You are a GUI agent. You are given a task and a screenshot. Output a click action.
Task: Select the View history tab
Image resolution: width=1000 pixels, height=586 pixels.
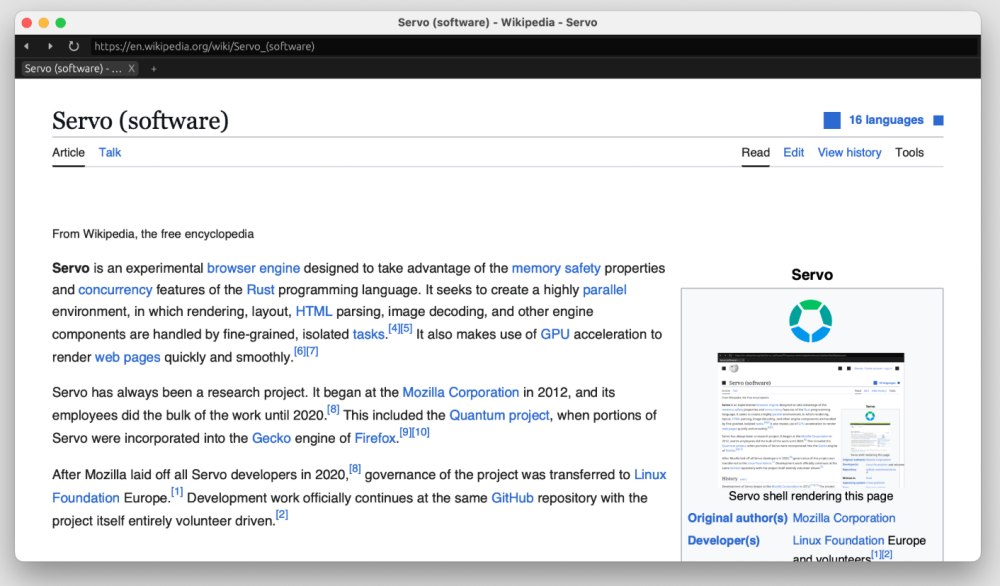849,153
